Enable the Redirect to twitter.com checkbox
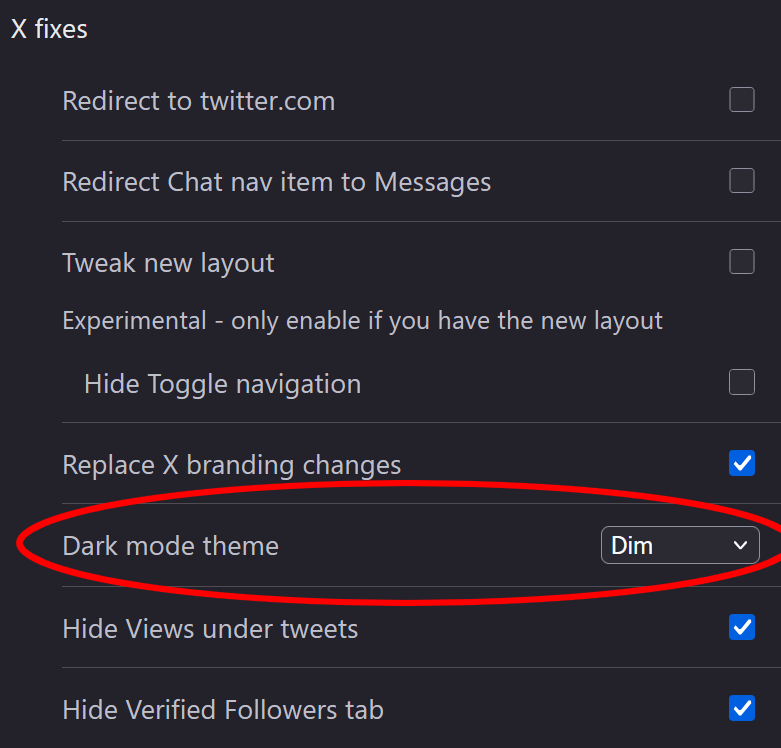 coord(741,100)
